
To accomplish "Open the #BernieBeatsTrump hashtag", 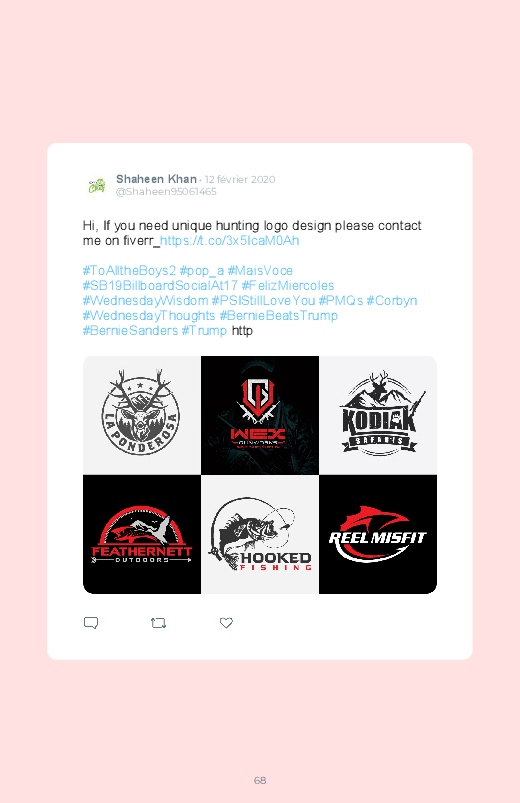I will 279,315.
